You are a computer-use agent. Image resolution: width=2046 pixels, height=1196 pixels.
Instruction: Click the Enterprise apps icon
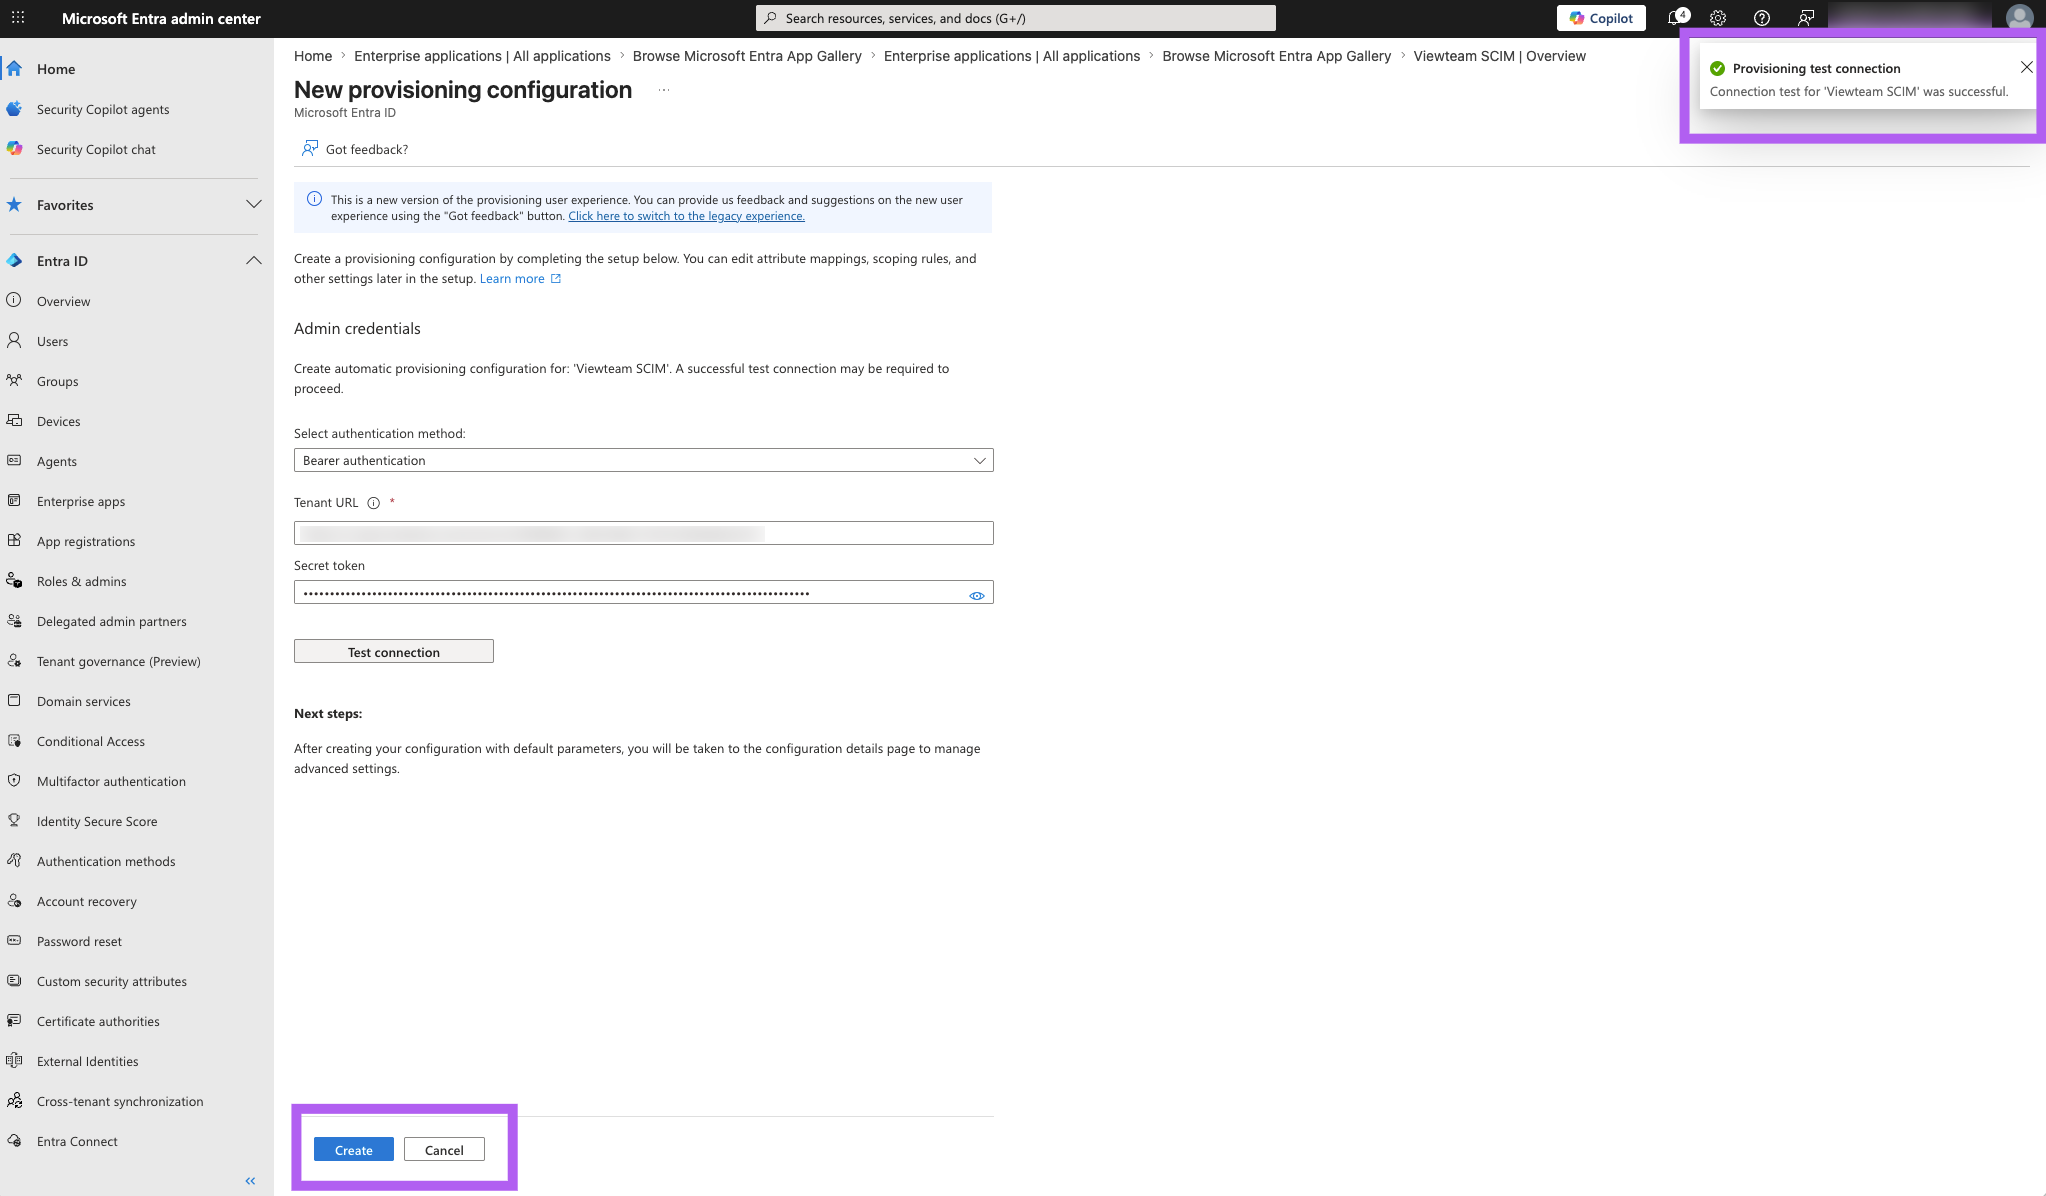point(14,501)
